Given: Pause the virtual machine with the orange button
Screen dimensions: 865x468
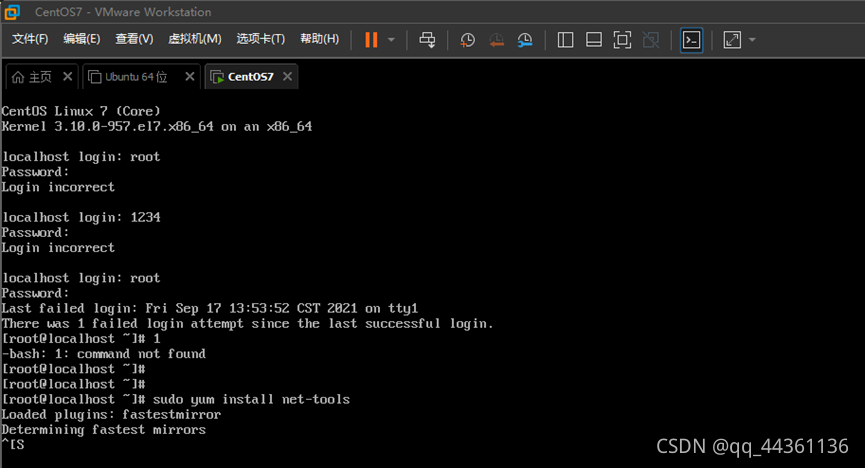Looking at the screenshot, I should (371, 40).
